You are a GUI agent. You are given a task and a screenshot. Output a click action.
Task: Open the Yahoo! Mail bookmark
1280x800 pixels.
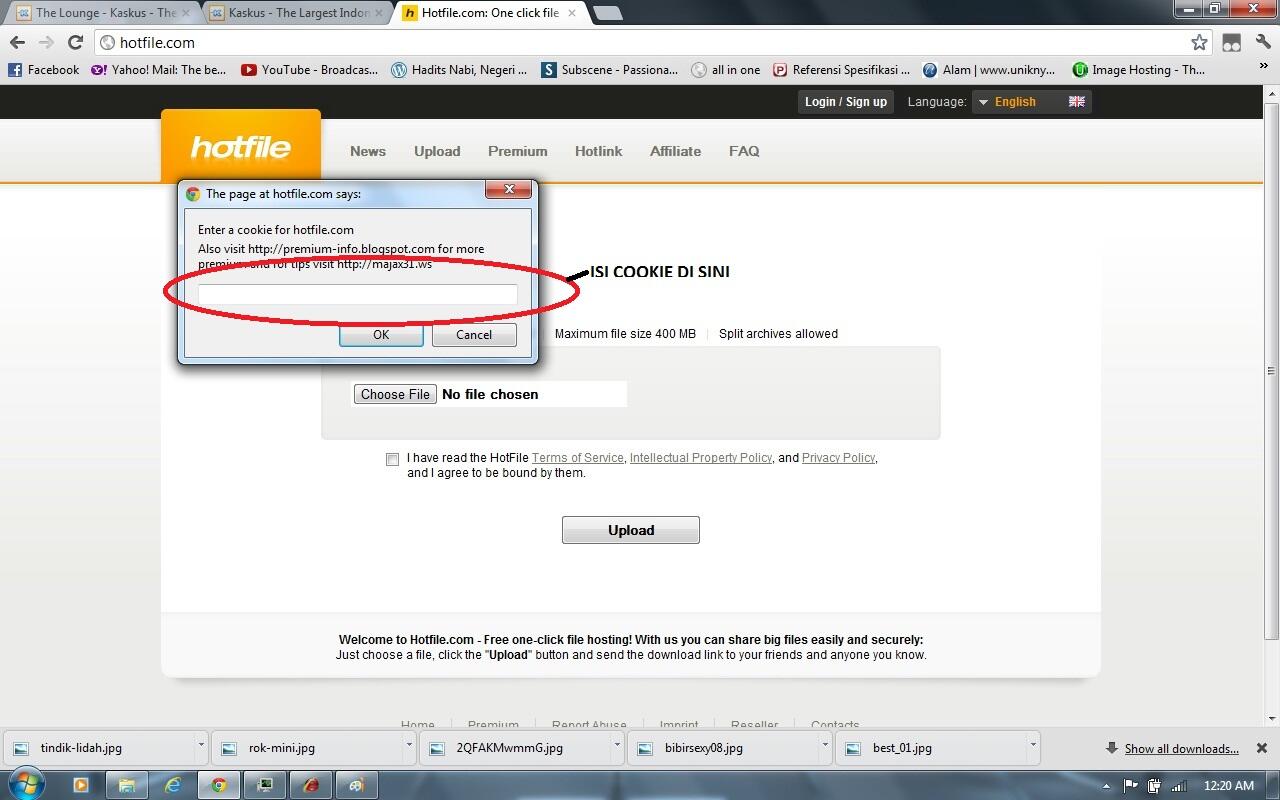tap(158, 70)
